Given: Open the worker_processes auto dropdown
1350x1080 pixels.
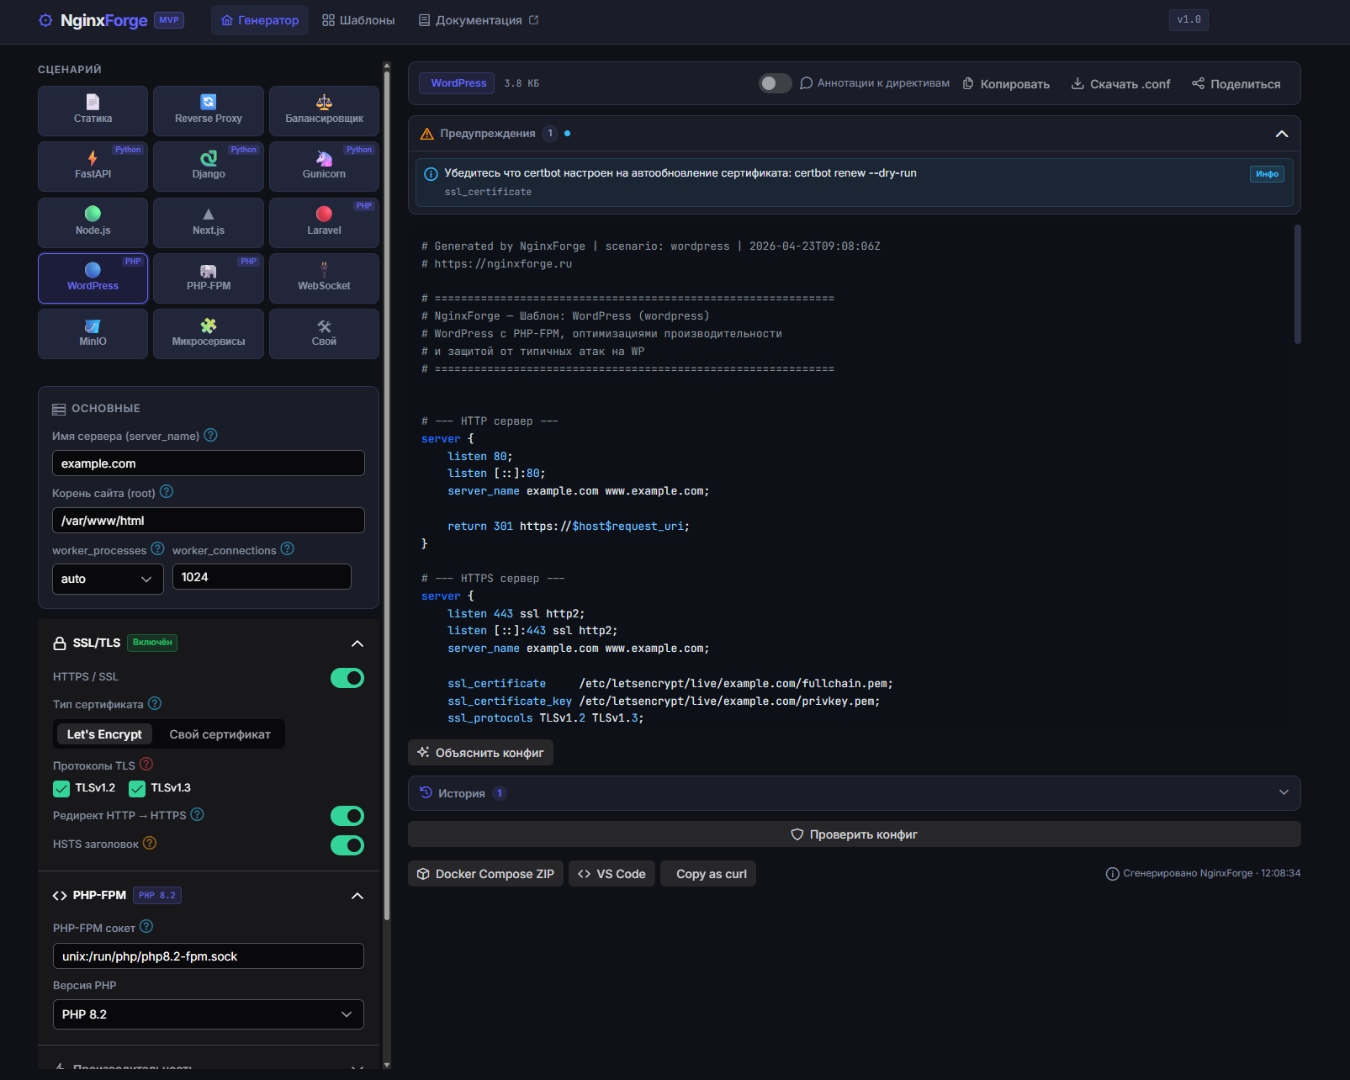Looking at the screenshot, I should coord(107,579).
